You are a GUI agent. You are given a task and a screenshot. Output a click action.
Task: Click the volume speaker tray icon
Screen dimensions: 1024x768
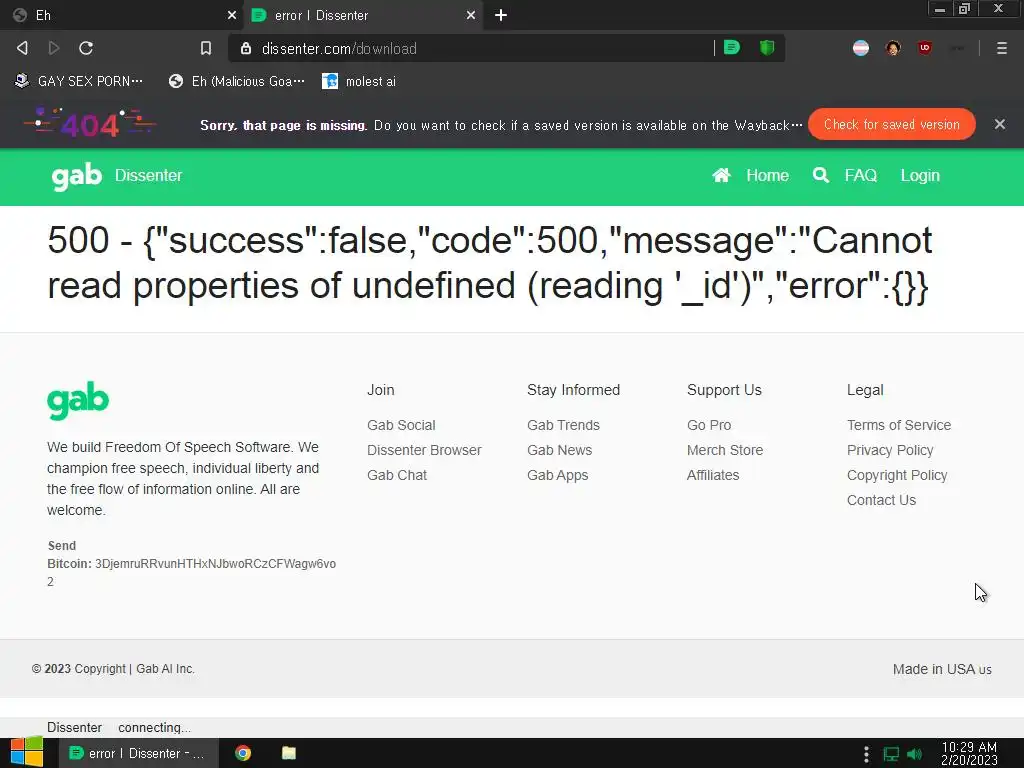click(x=914, y=754)
